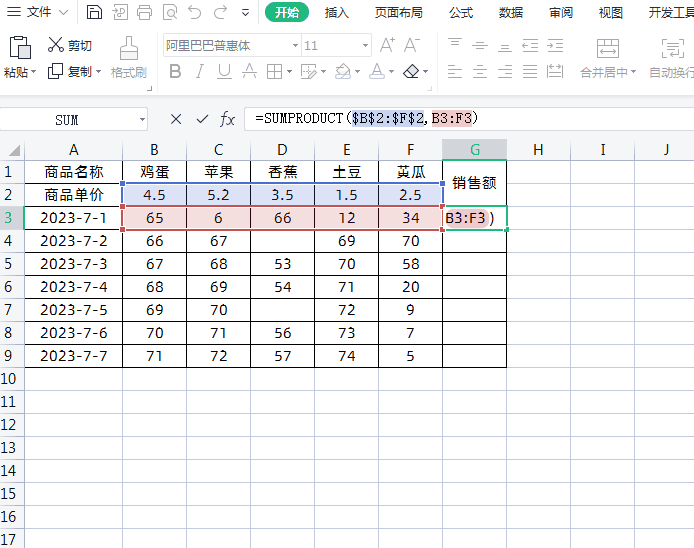The height and width of the screenshot is (548, 694).
Task: Click Merge and Center (合并居中) button
Action: 608,58
